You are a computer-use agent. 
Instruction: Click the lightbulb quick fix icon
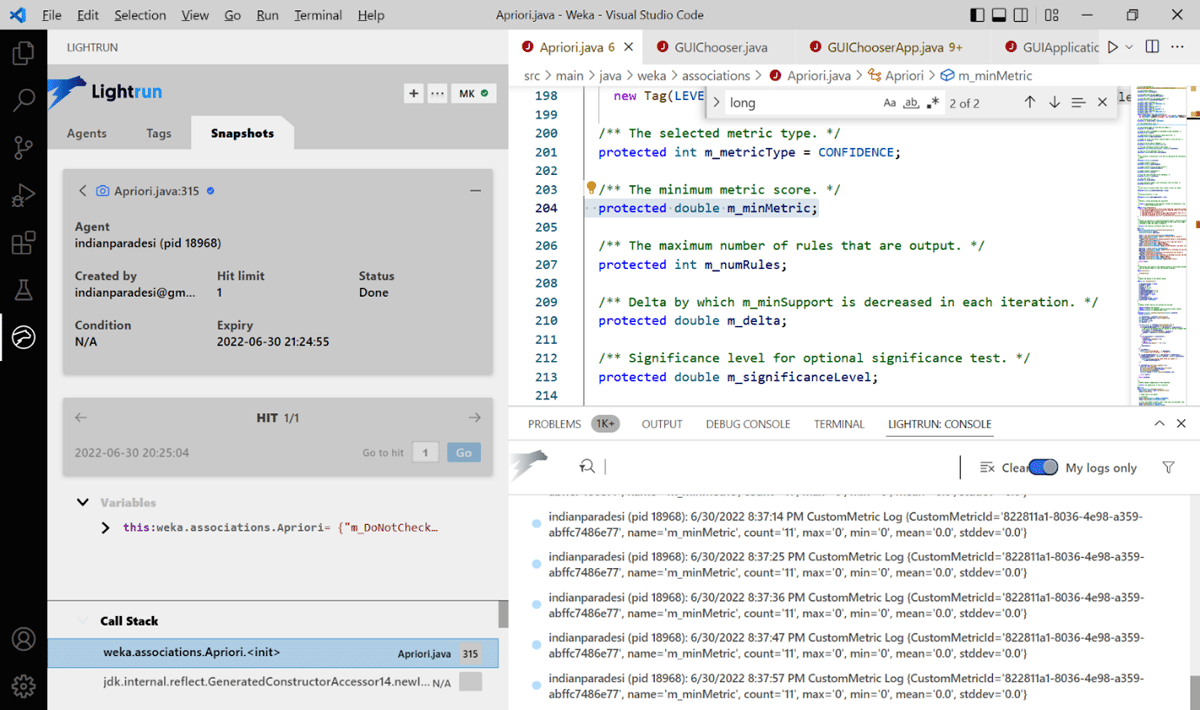[591, 188]
